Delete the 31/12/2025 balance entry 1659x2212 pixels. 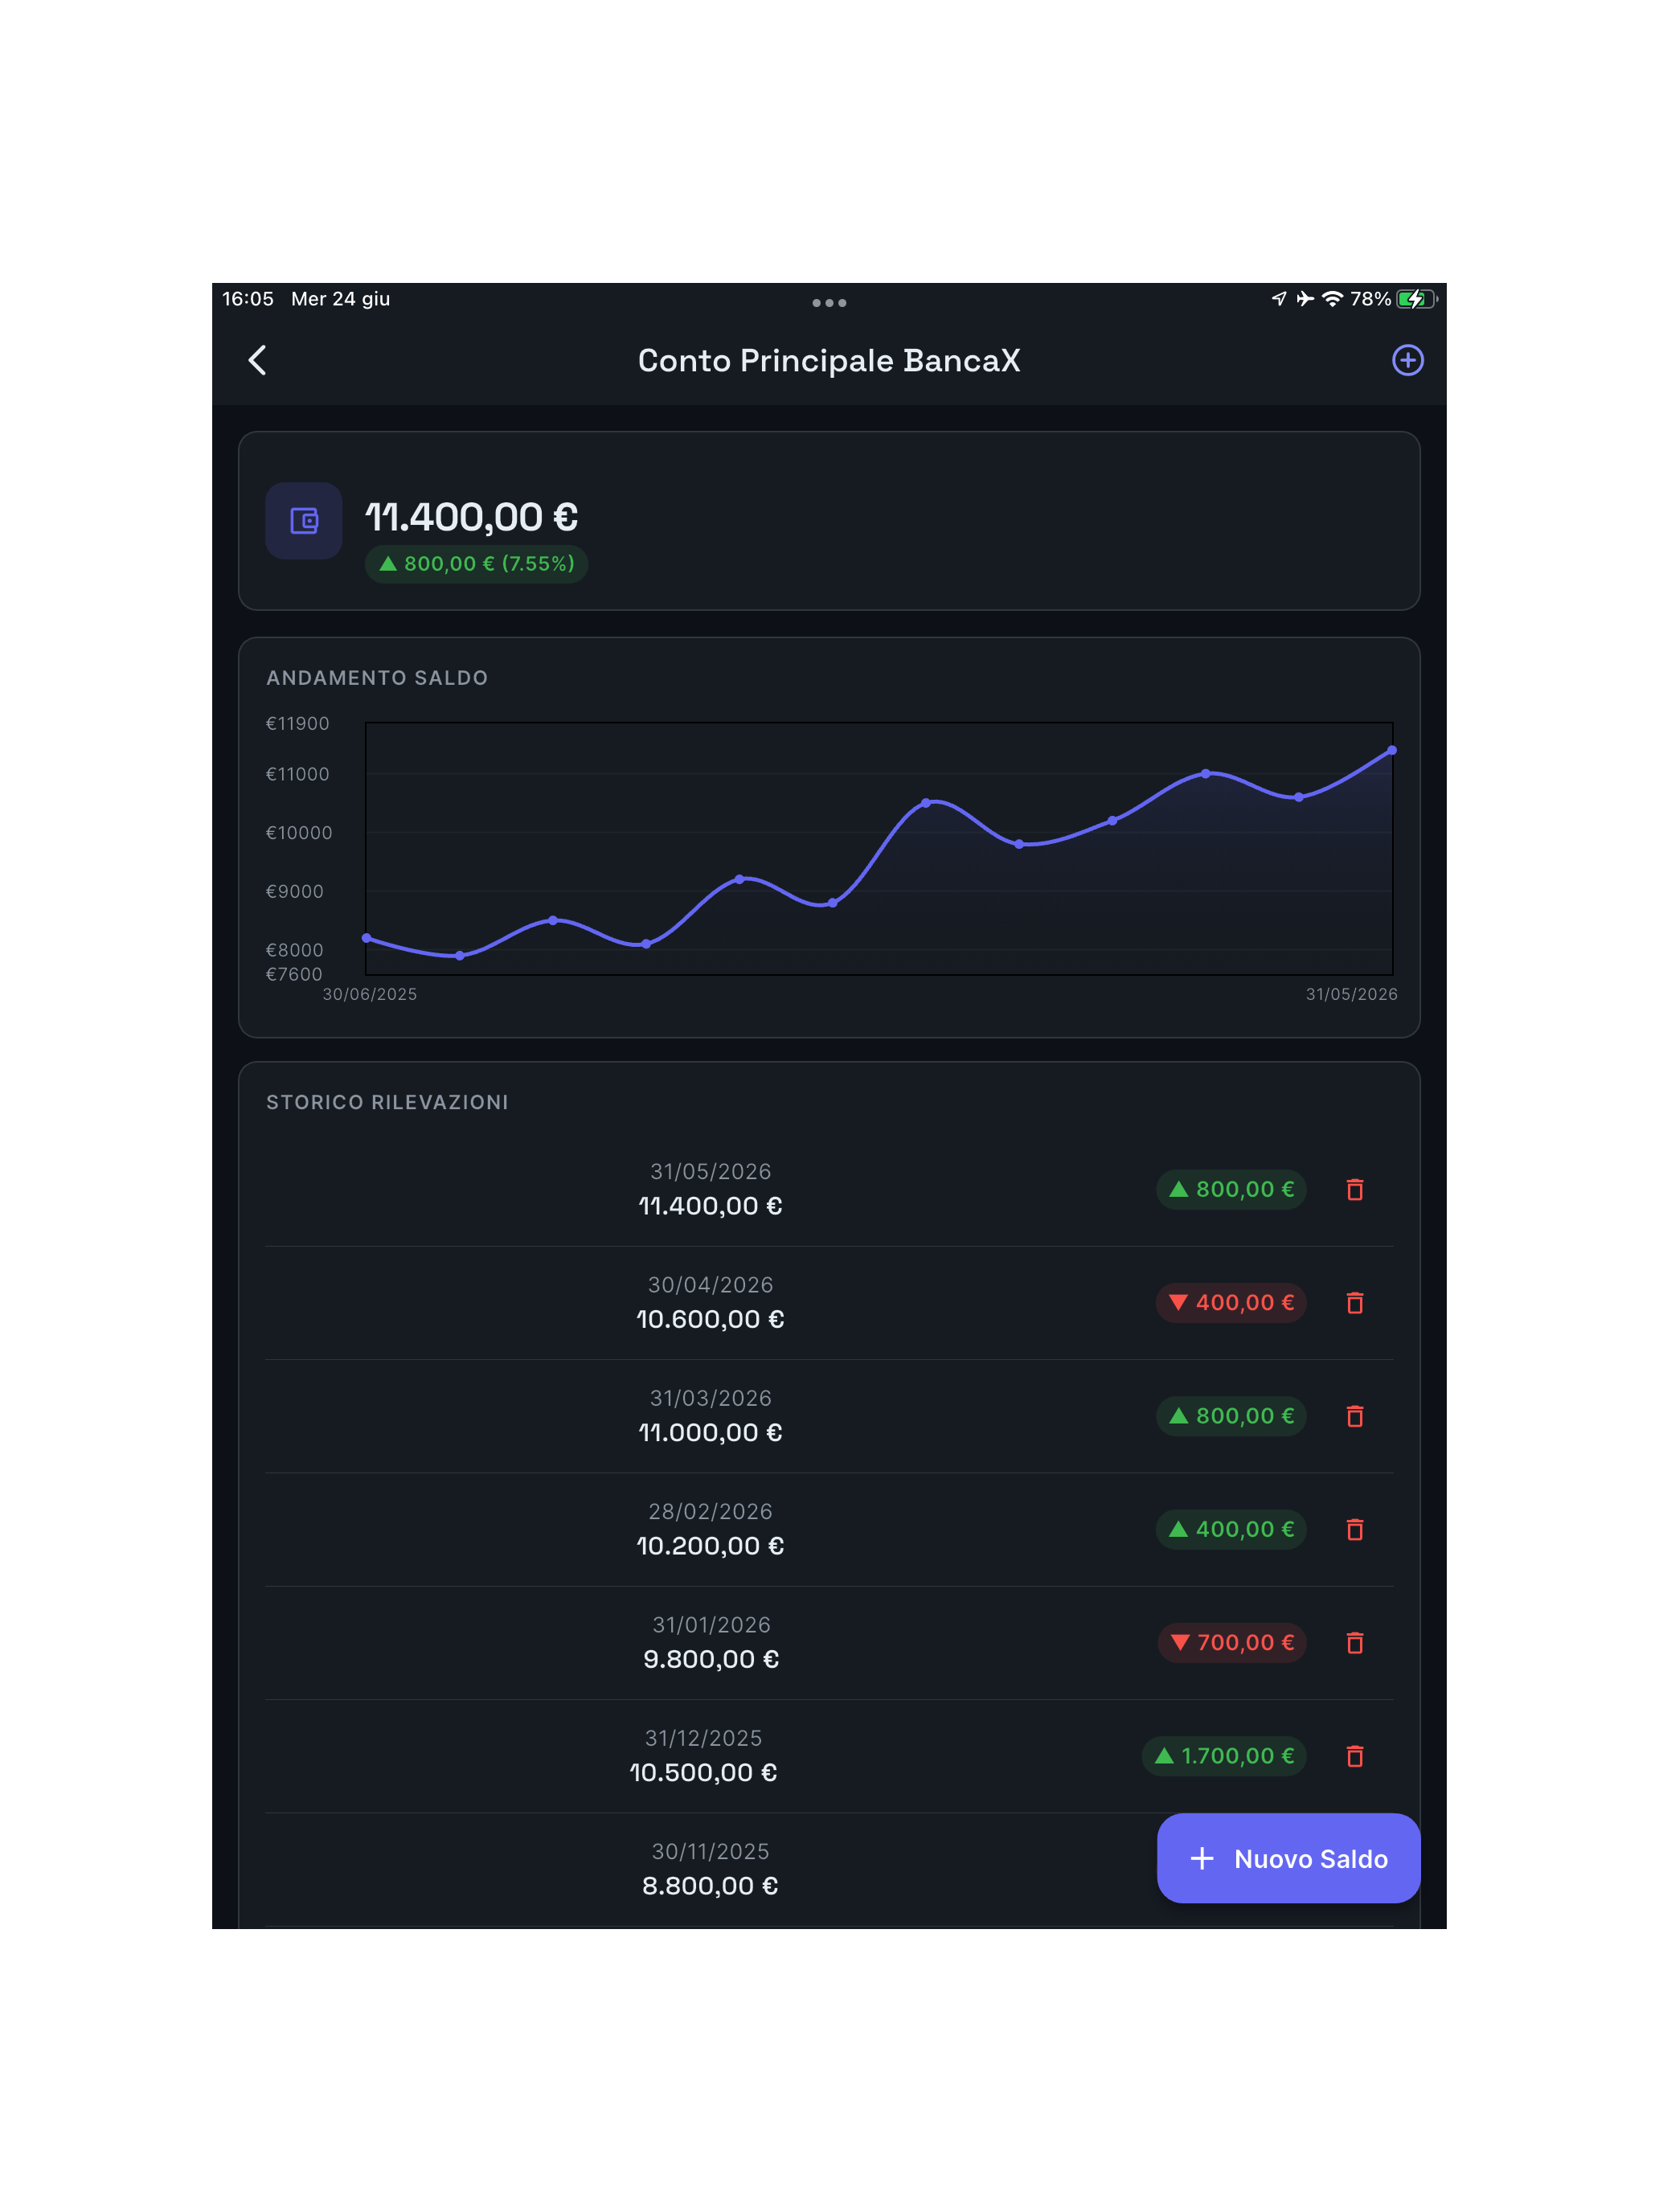pyautogui.click(x=1354, y=1755)
